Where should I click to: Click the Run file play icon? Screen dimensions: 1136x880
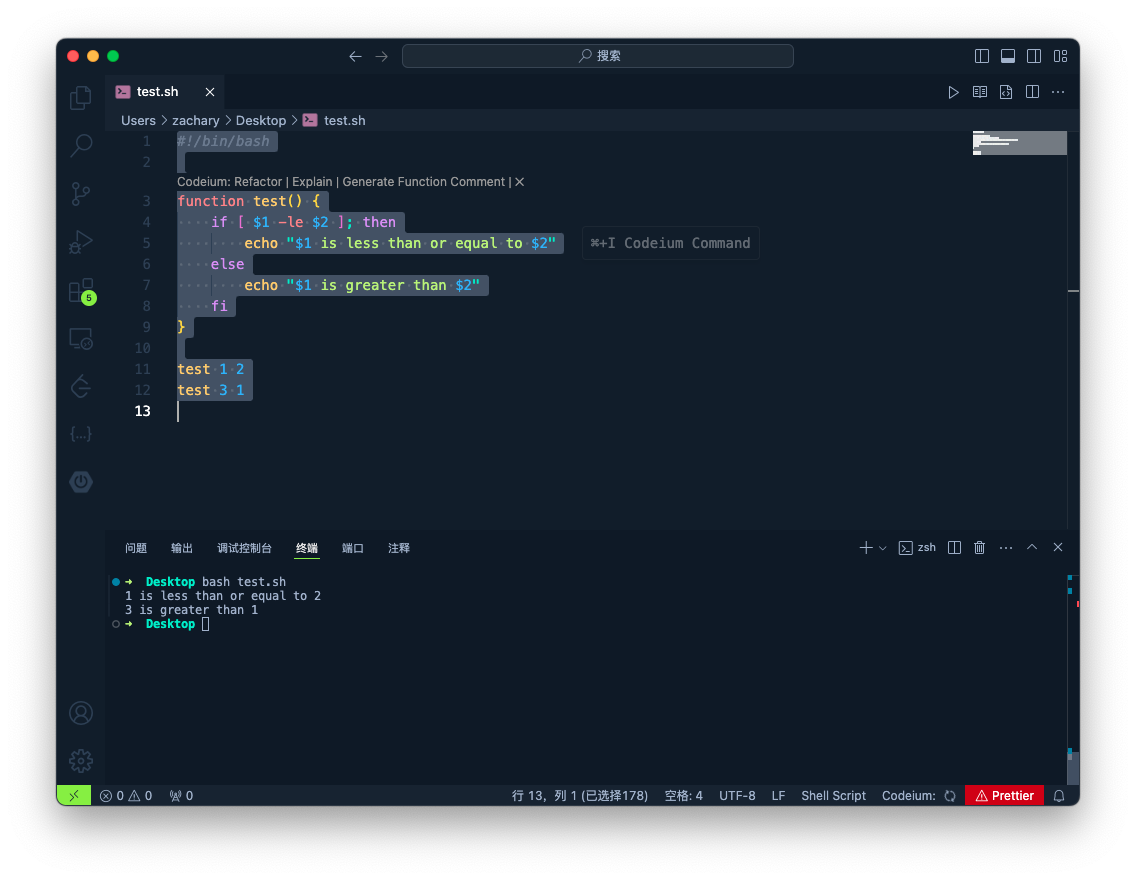(953, 92)
